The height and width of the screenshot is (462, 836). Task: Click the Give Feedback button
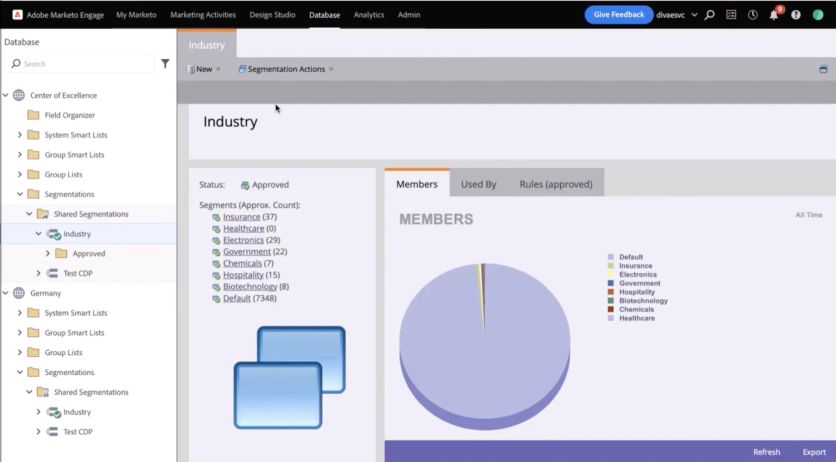(x=618, y=15)
